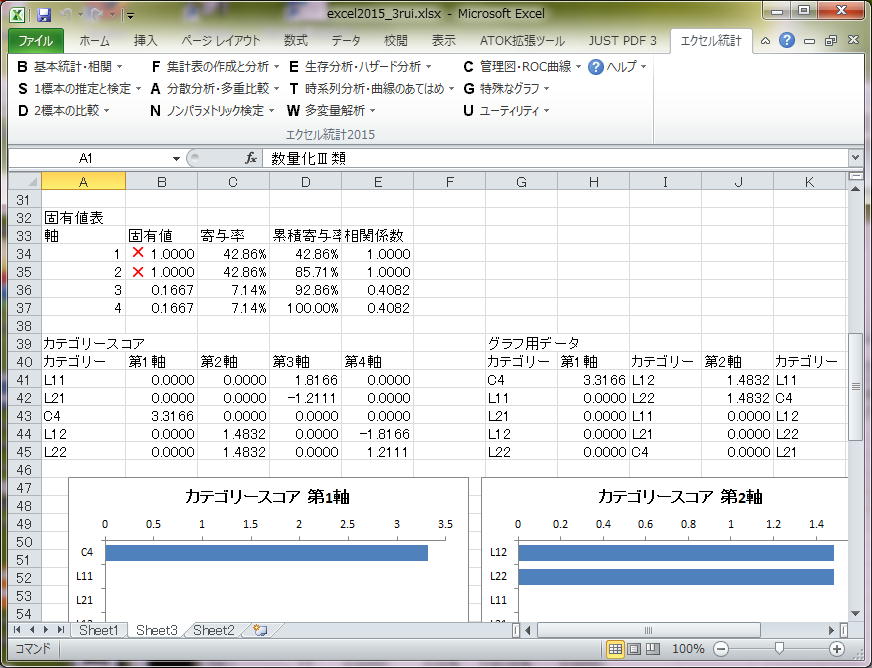The image size is (872, 668).
Task: Click the zoom out minus button
Action: click(x=721, y=649)
